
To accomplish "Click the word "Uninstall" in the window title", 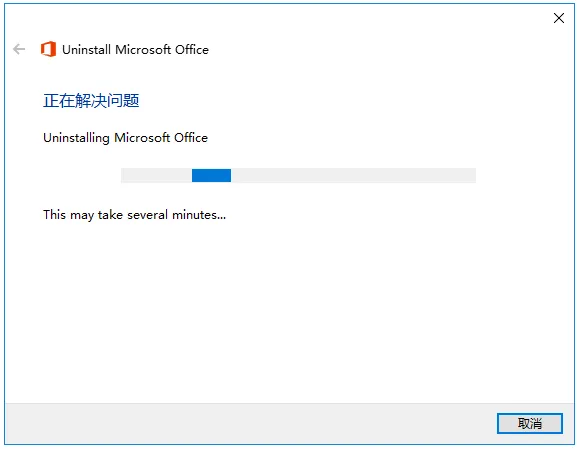I will tap(86, 50).
